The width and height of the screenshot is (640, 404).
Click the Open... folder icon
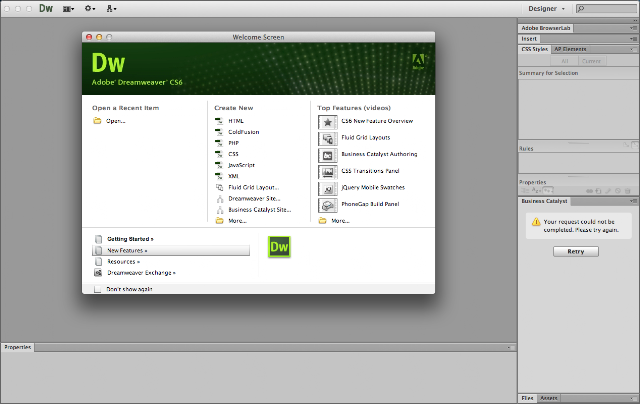click(x=97, y=120)
